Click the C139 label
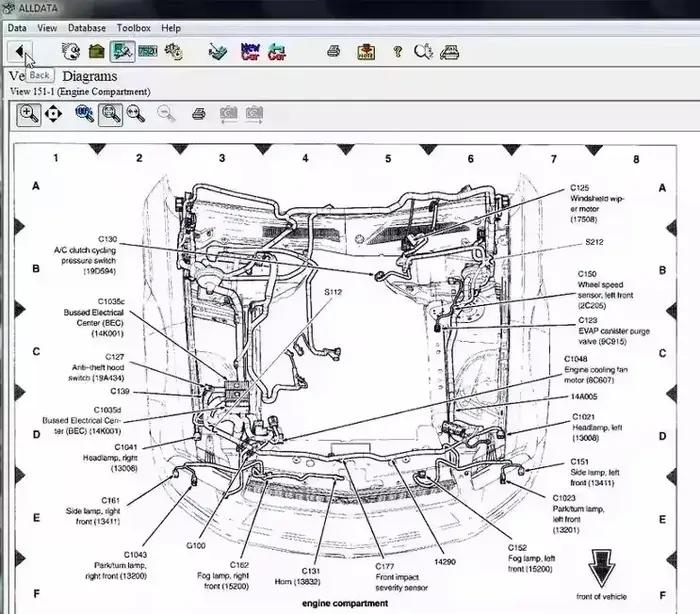Image resolution: width=700 pixels, height=614 pixels. (x=120, y=391)
